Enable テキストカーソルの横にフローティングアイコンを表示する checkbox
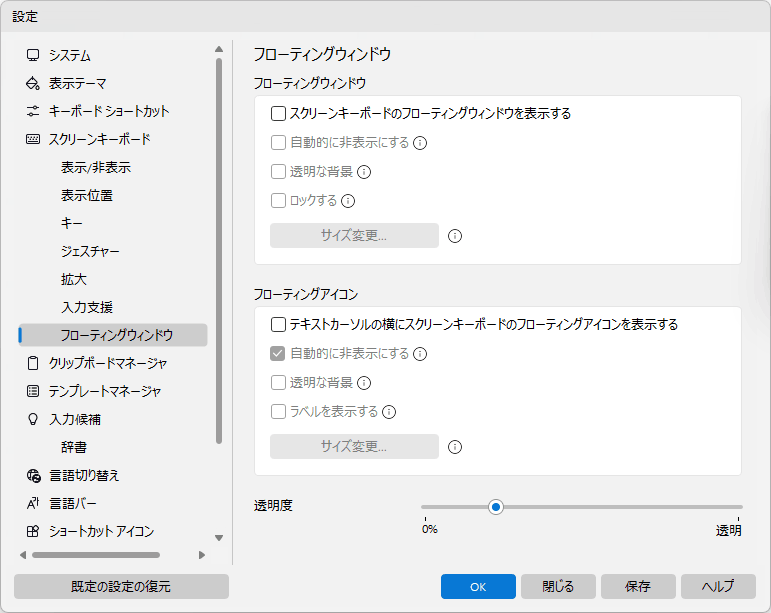Screen dimensions: 771x613 coord(278,324)
